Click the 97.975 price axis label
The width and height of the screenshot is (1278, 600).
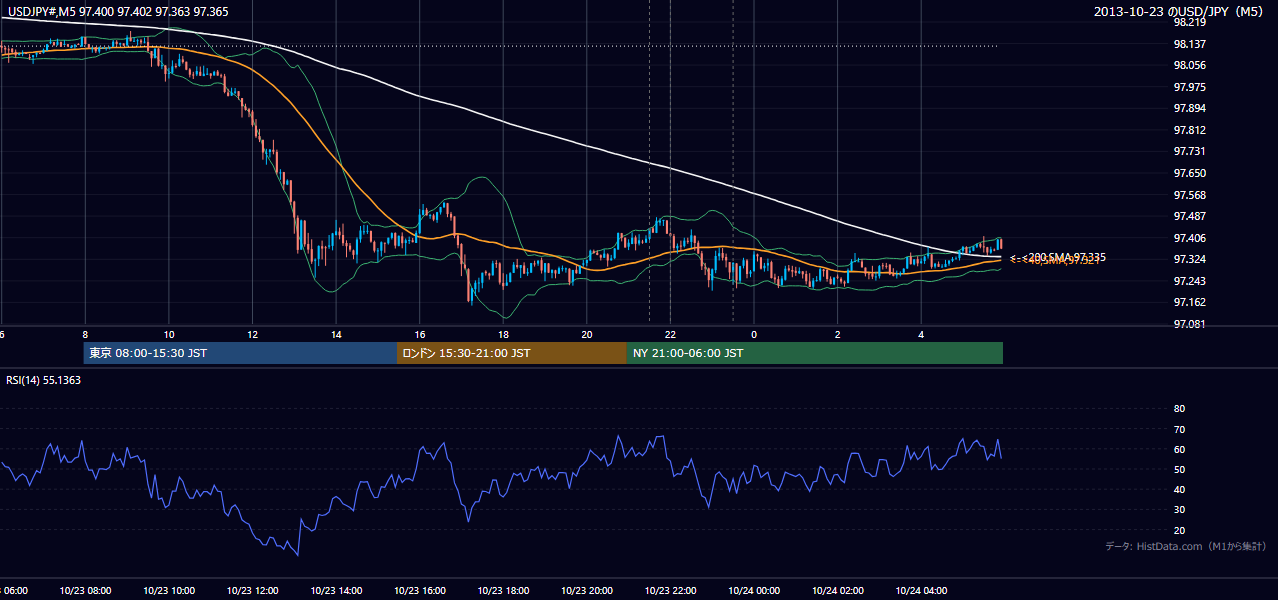coord(1189,87)
